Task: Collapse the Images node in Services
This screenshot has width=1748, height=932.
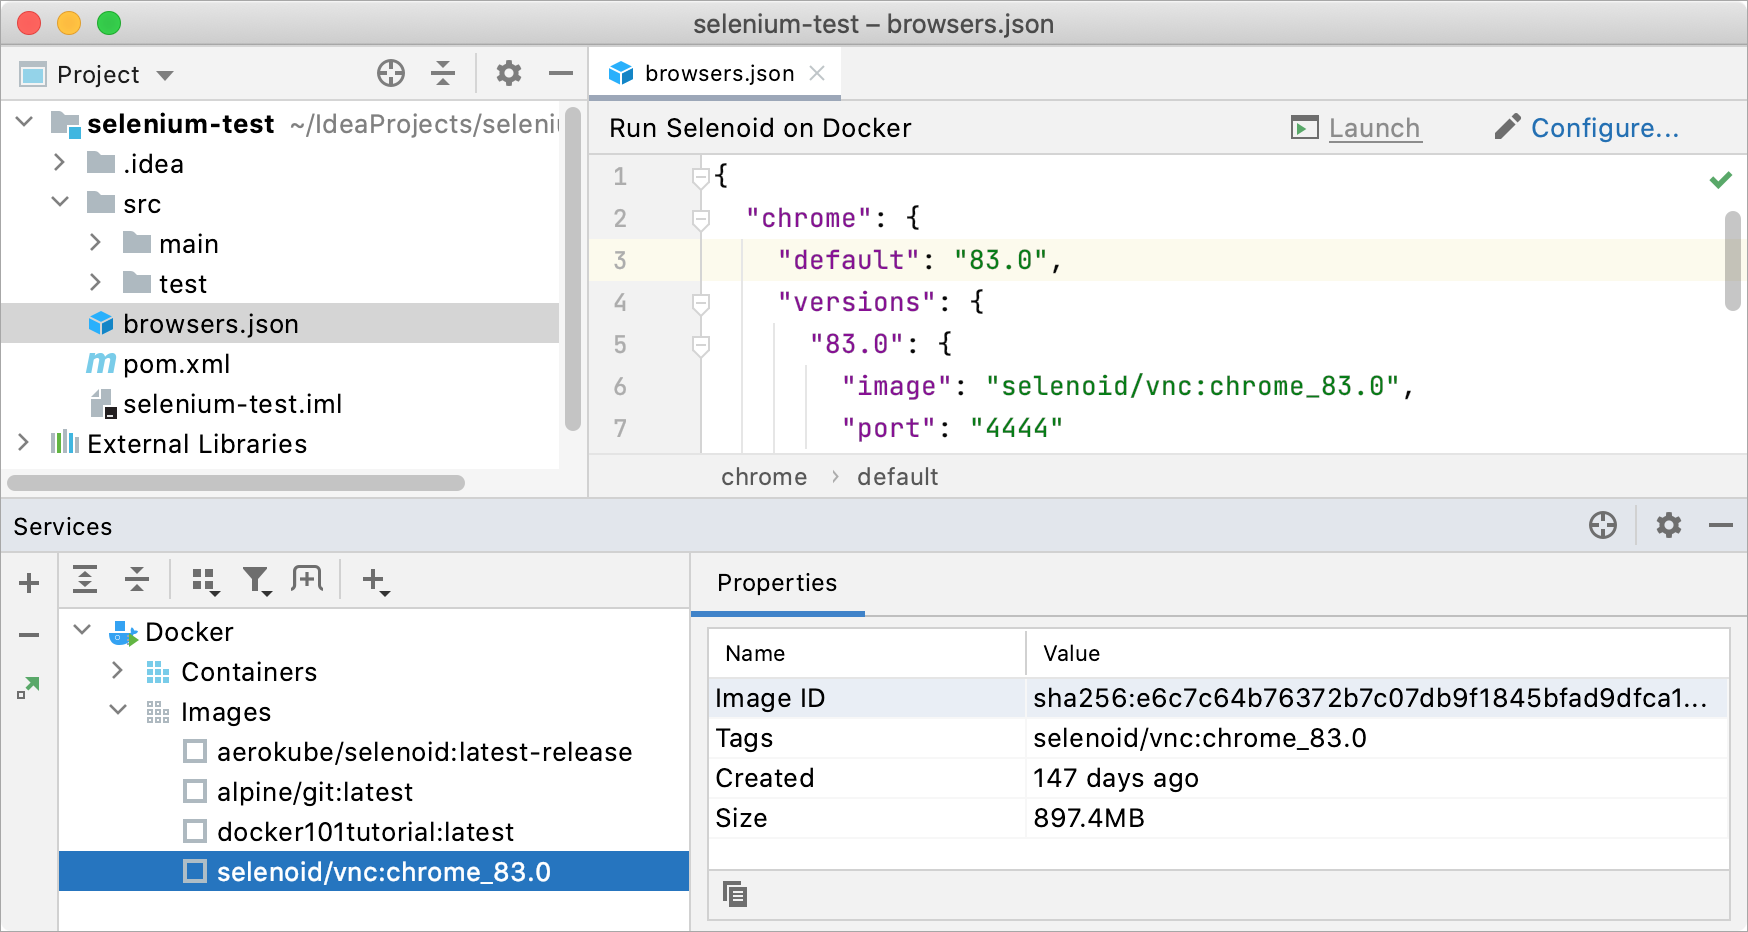Action: [x=117, y=711]
